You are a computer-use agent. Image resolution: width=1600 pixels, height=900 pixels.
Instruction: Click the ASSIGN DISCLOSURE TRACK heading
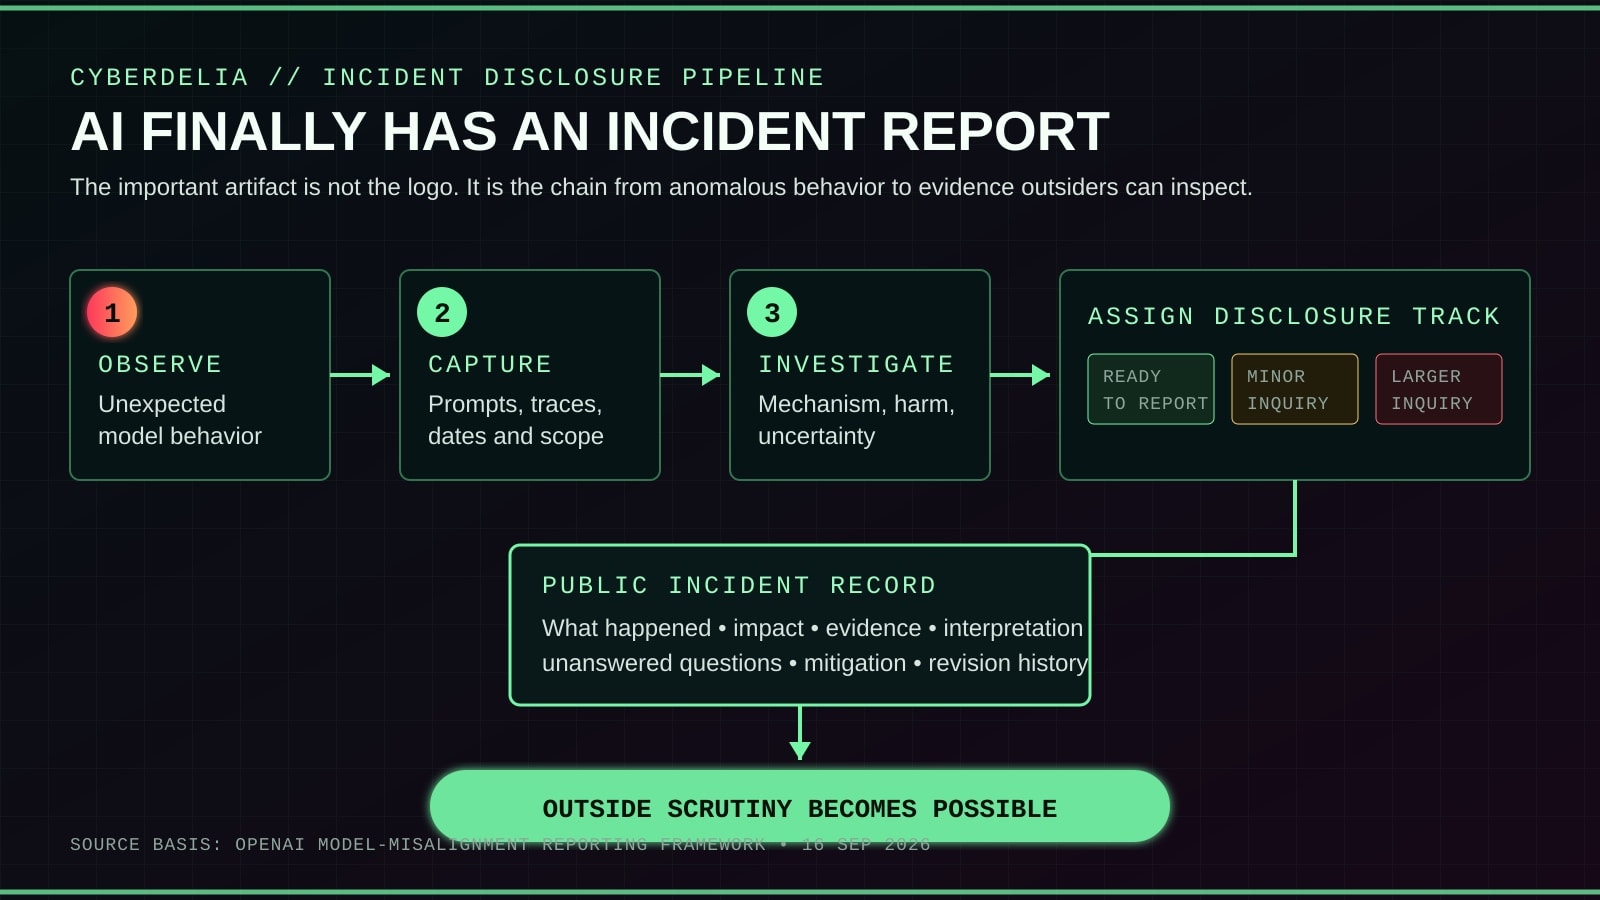pos(1294,316)
